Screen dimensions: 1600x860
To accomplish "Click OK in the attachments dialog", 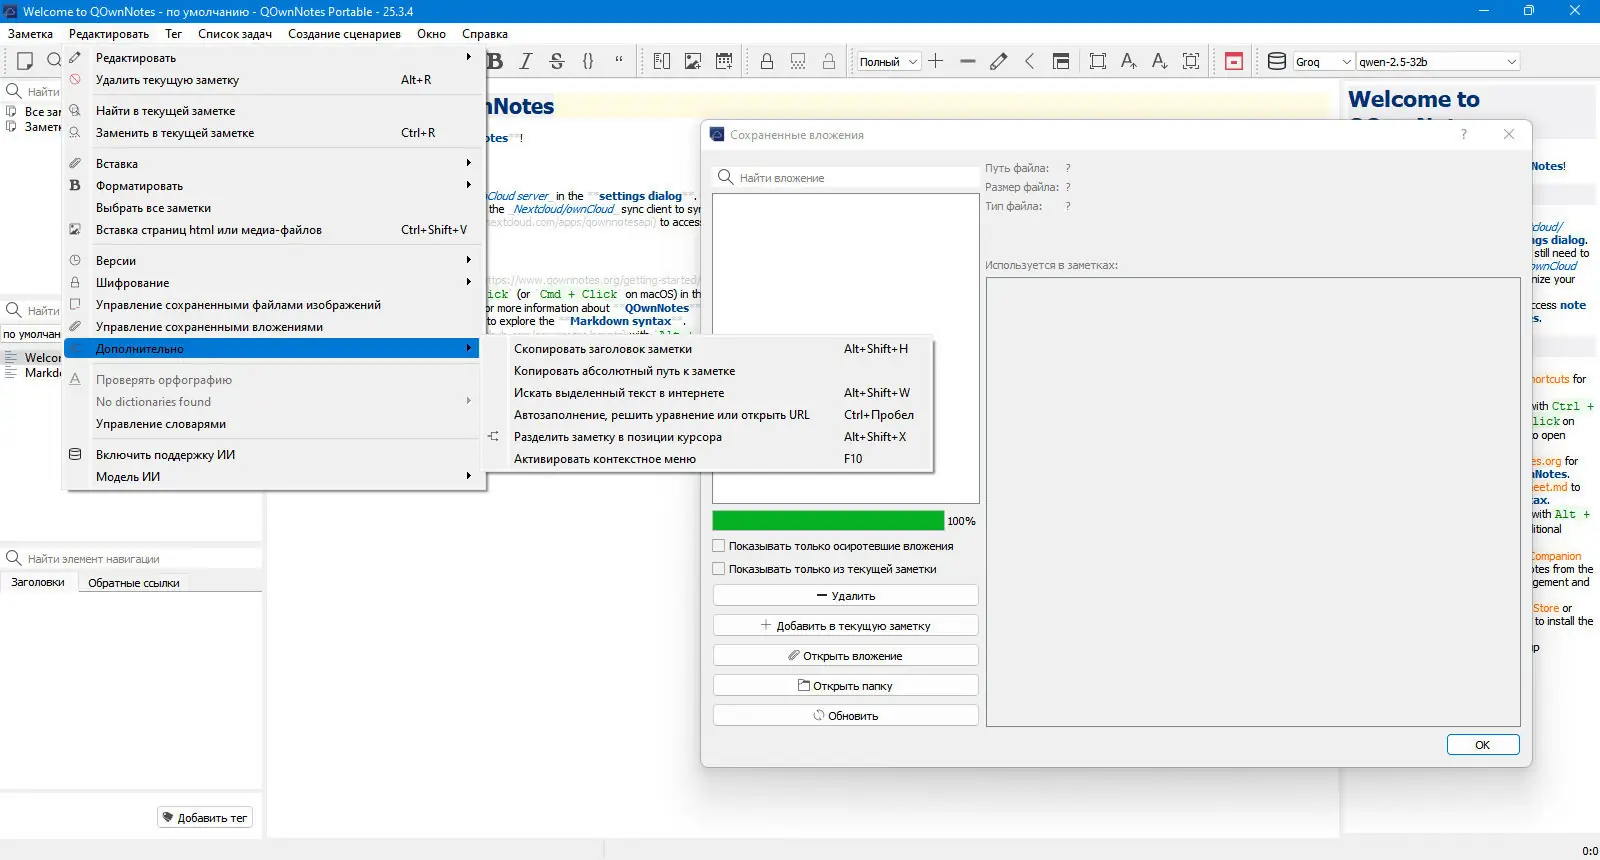I will (x=1482, y=745).
